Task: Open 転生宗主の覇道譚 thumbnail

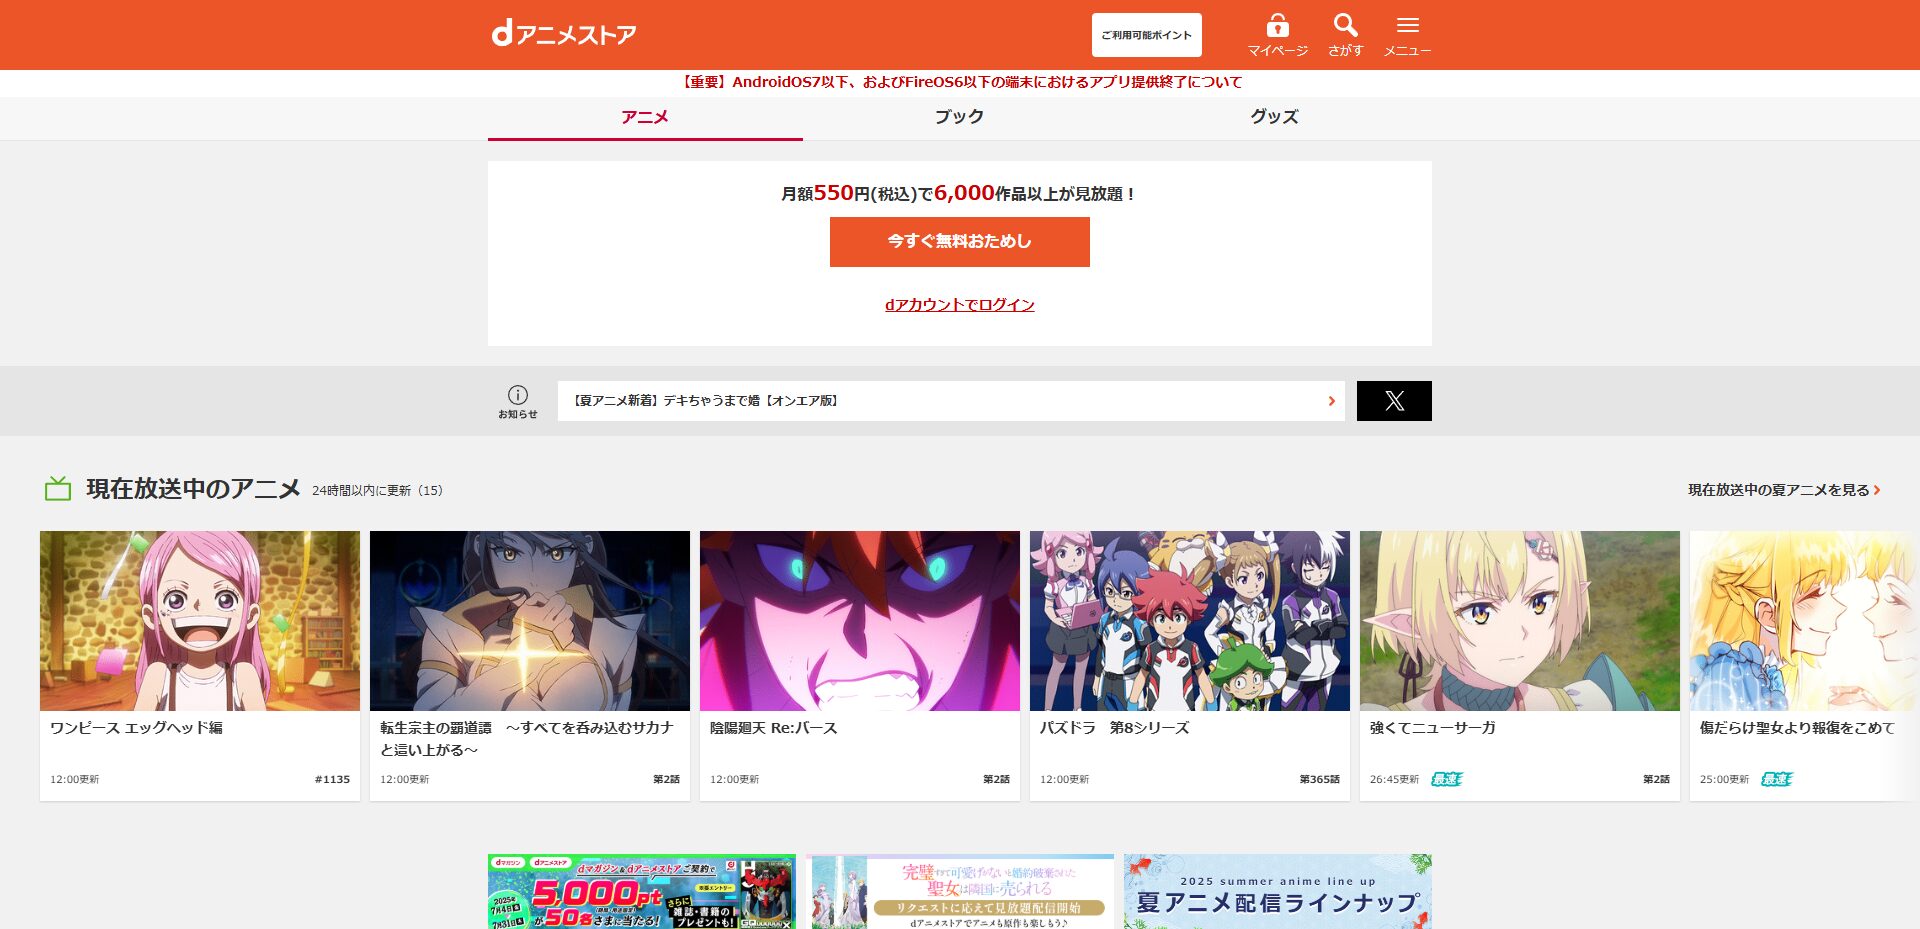Action: 530,621
